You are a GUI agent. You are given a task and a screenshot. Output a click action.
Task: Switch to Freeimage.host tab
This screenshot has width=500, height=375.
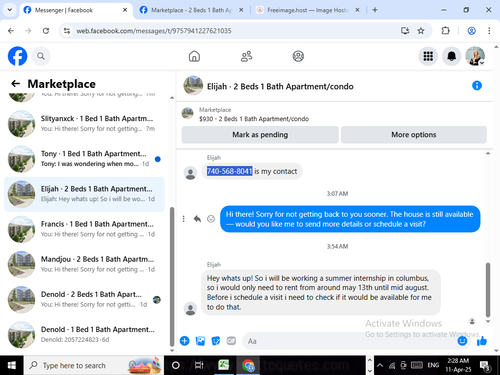tap(307, 10)
